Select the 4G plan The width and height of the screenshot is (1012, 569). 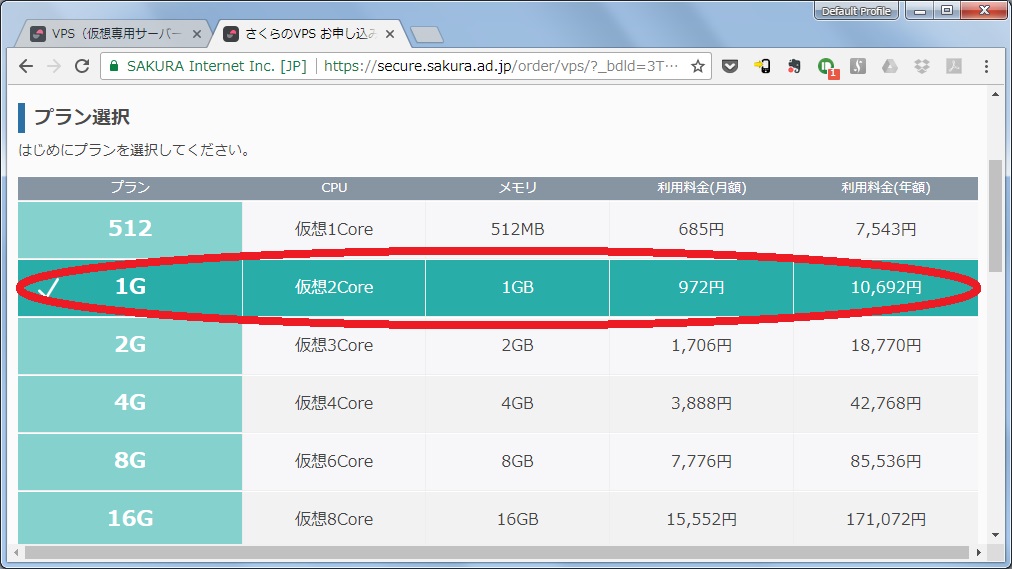(x=130, y=403)
